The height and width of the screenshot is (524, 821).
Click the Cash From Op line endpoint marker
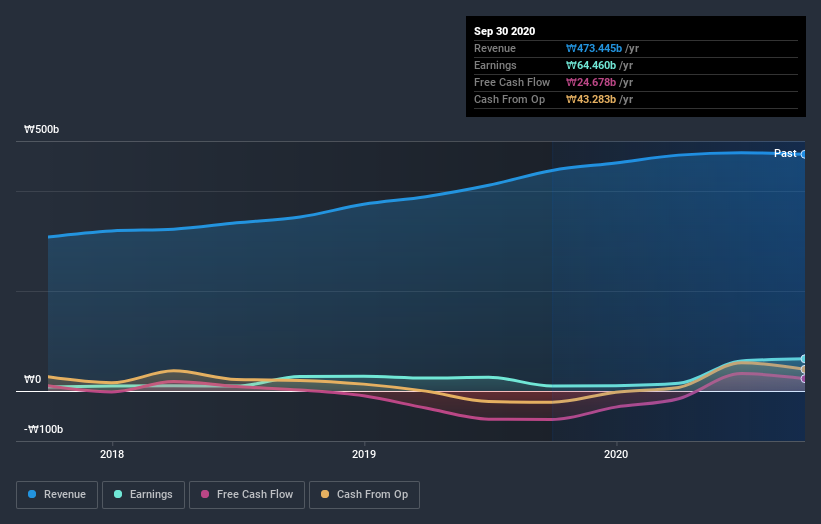pyautogui.click(x=804, y=370)
